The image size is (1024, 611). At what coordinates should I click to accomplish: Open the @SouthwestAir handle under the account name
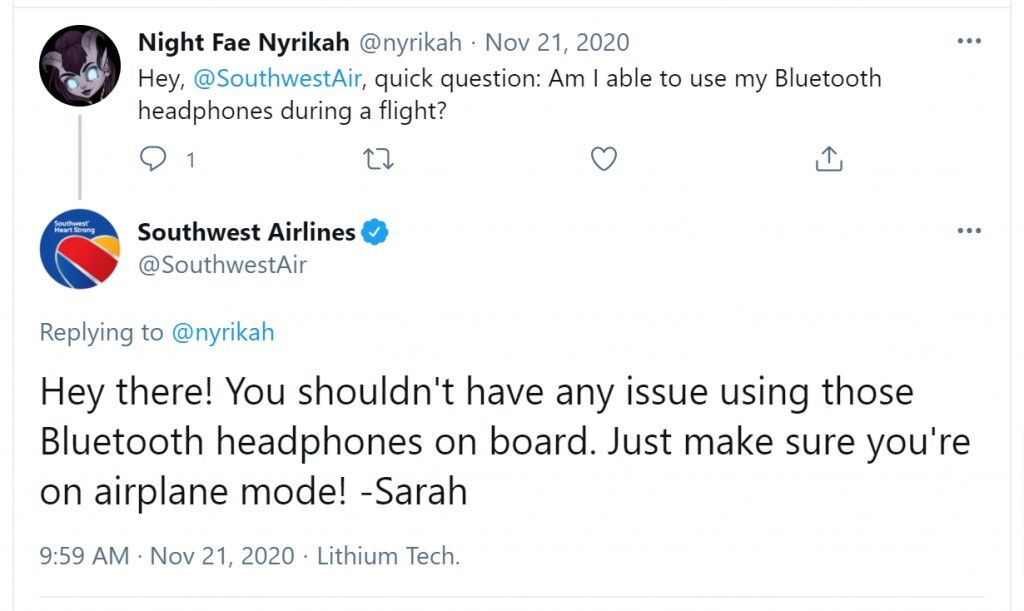222,264
